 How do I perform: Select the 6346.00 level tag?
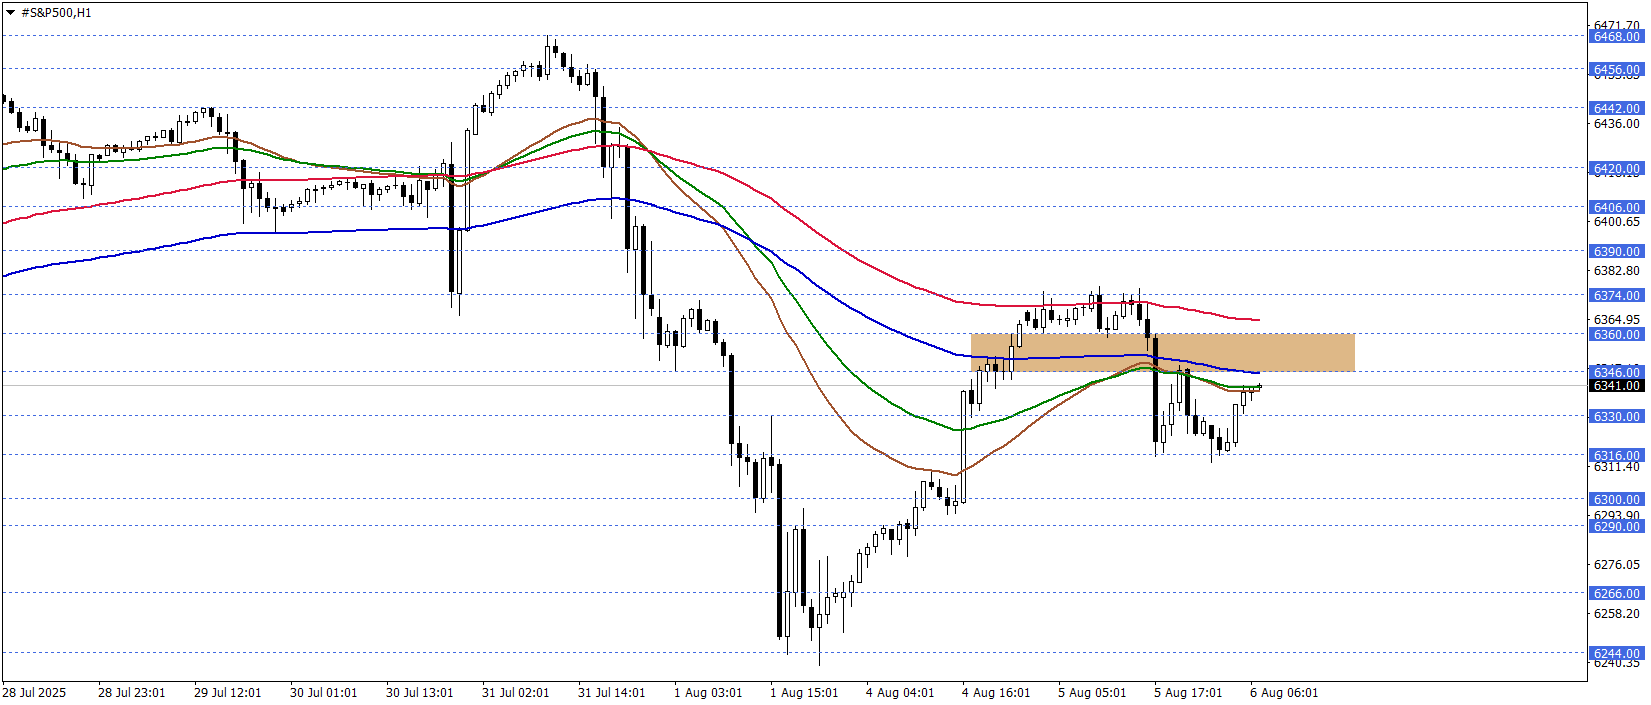(x=1616, y=372)
